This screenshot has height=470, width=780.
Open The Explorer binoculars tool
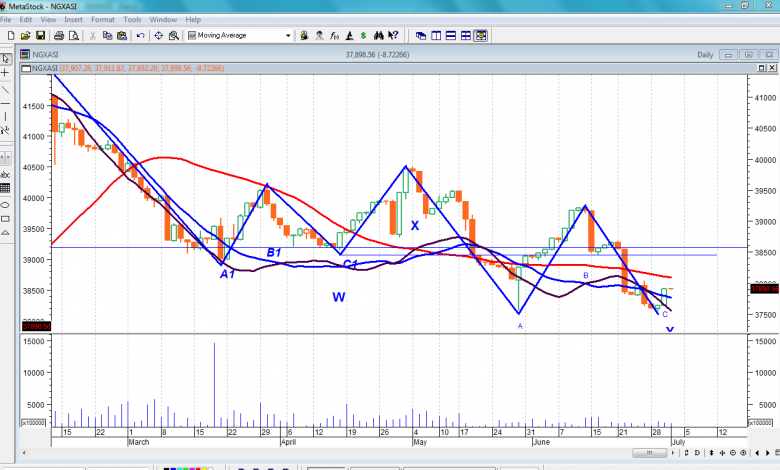click(379, 35)
